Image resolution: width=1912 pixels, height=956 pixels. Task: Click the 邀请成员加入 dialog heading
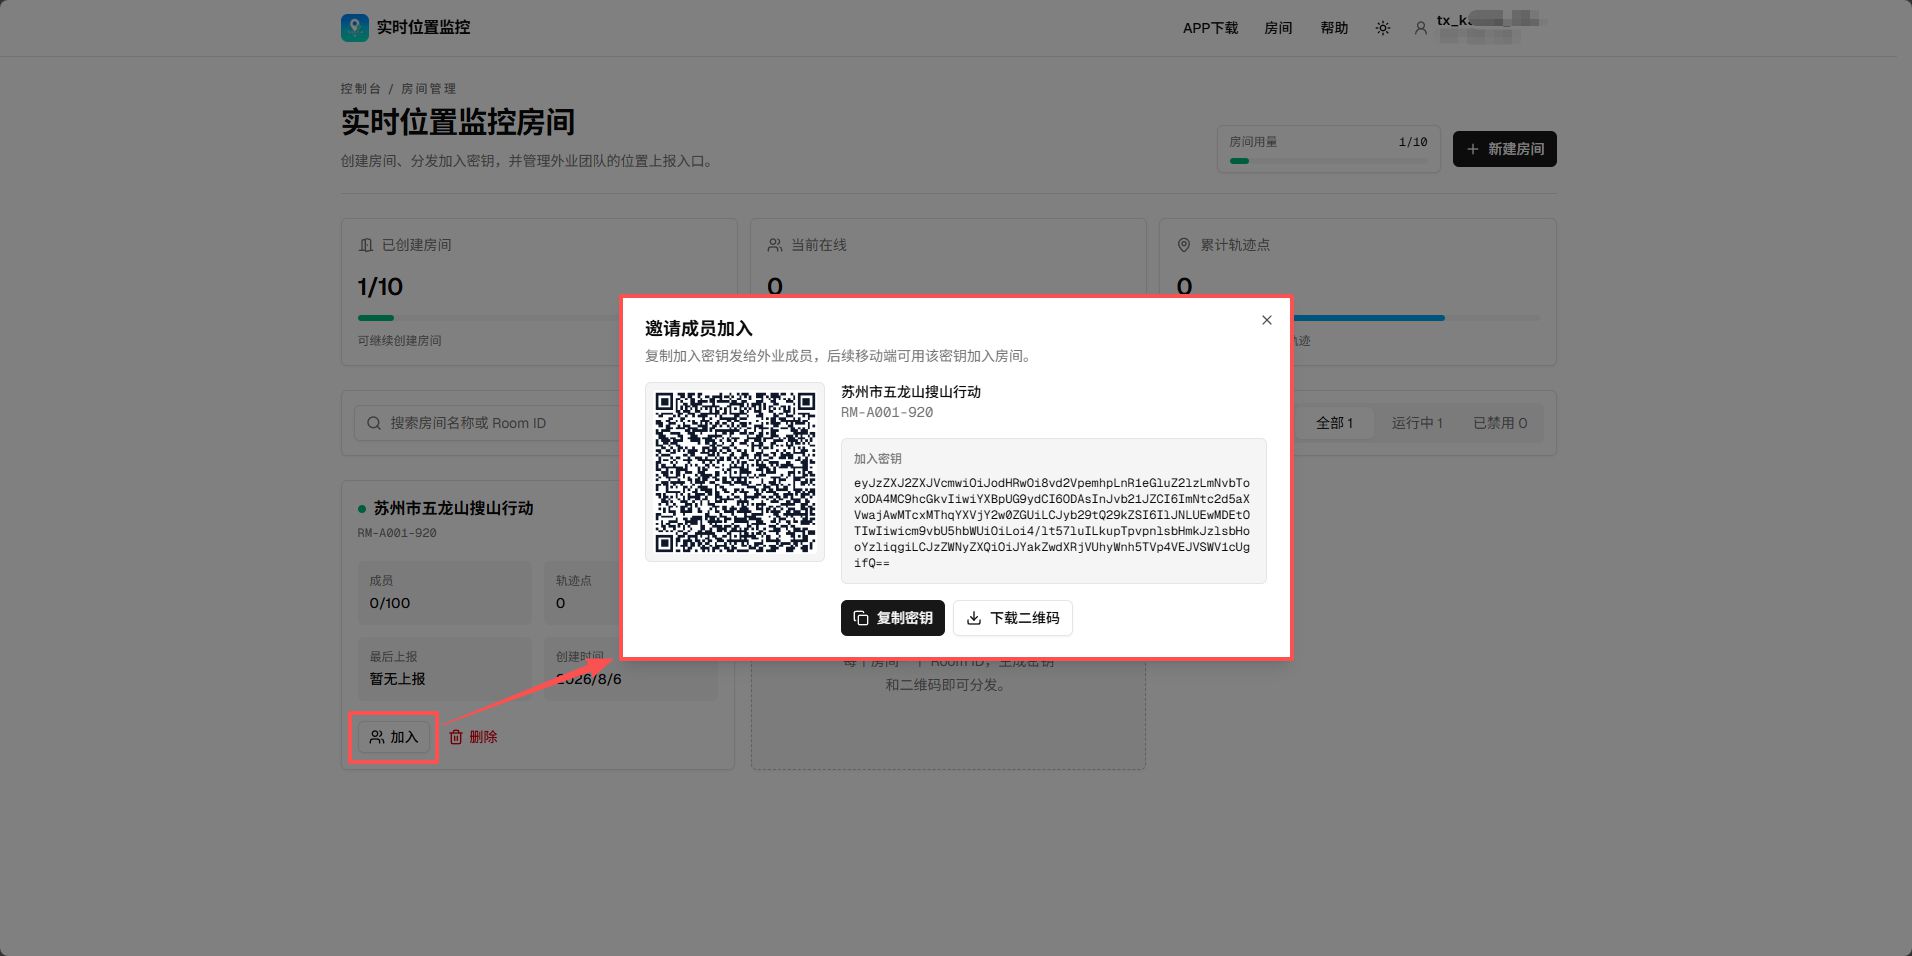pos(698,328)
